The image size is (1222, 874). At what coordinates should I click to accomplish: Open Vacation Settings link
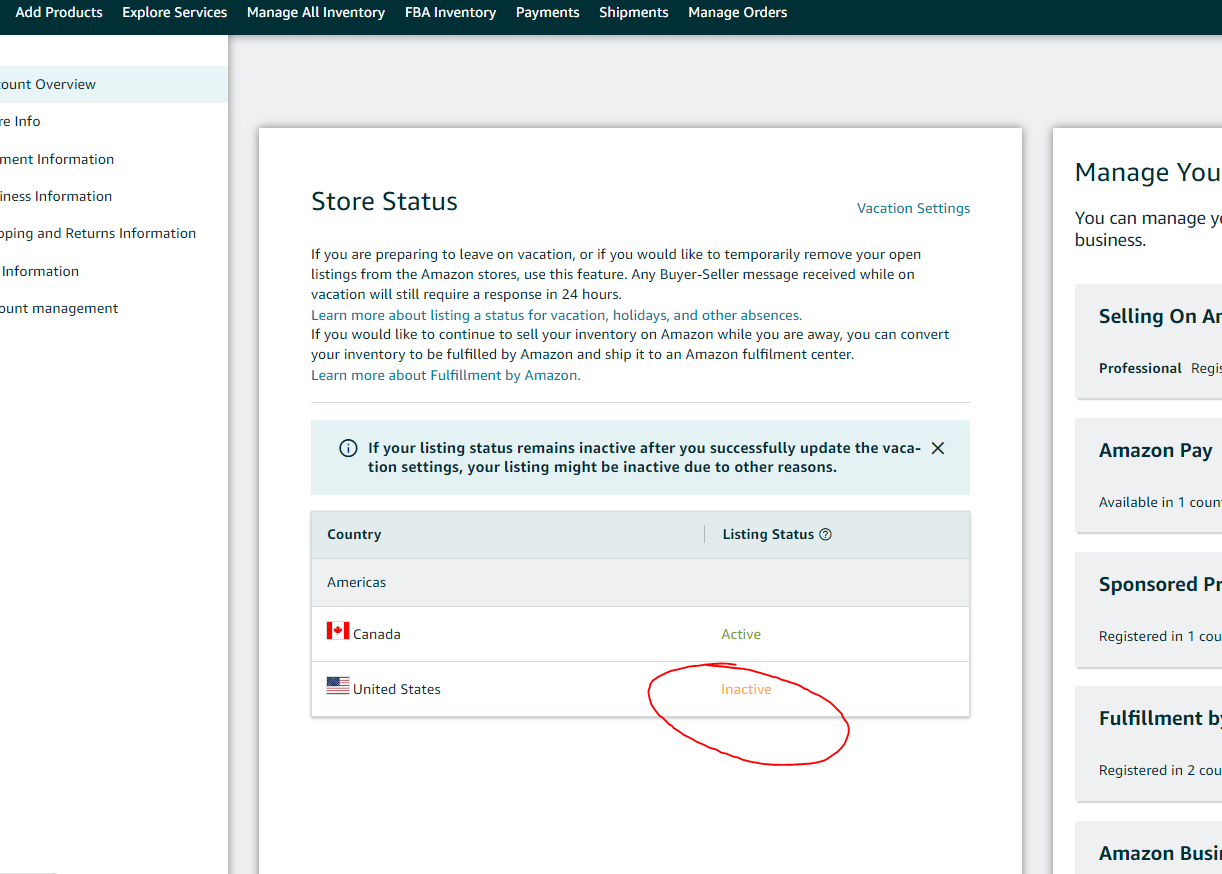coord(914,208)
